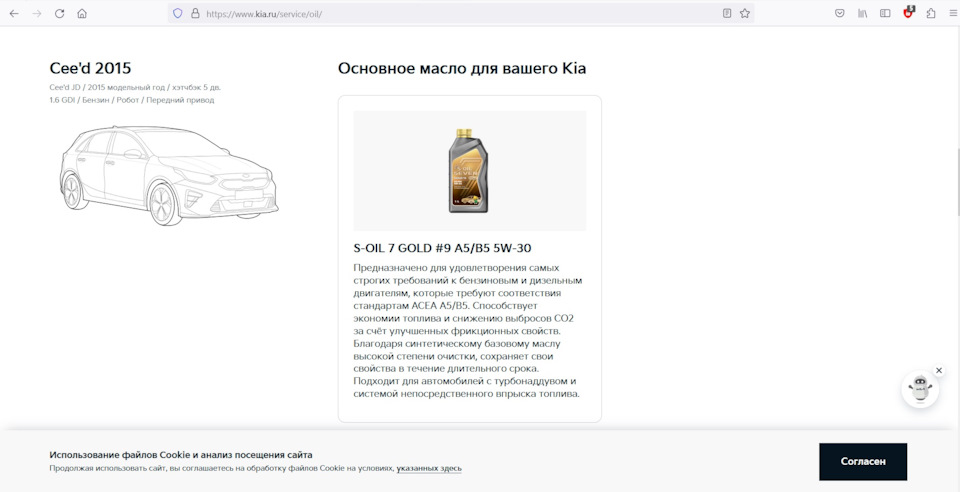The image size is (960, 492).
Task: Click the oil description paragraph
Action: pyautogui.click(x=468, y=331)
